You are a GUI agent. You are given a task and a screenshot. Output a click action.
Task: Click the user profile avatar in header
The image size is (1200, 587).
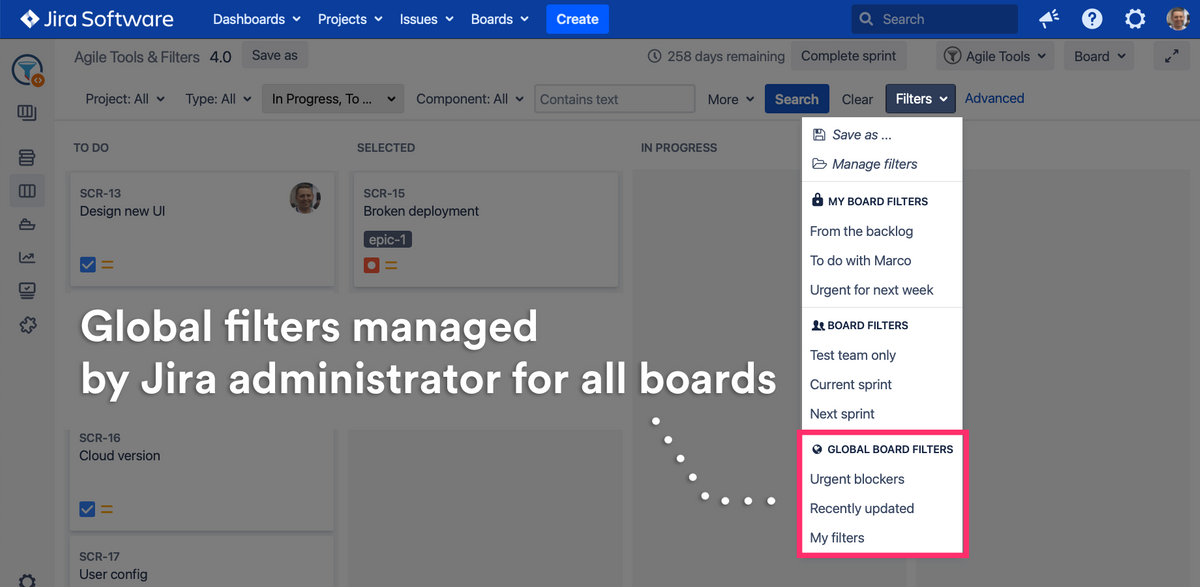coord(1178,19)
